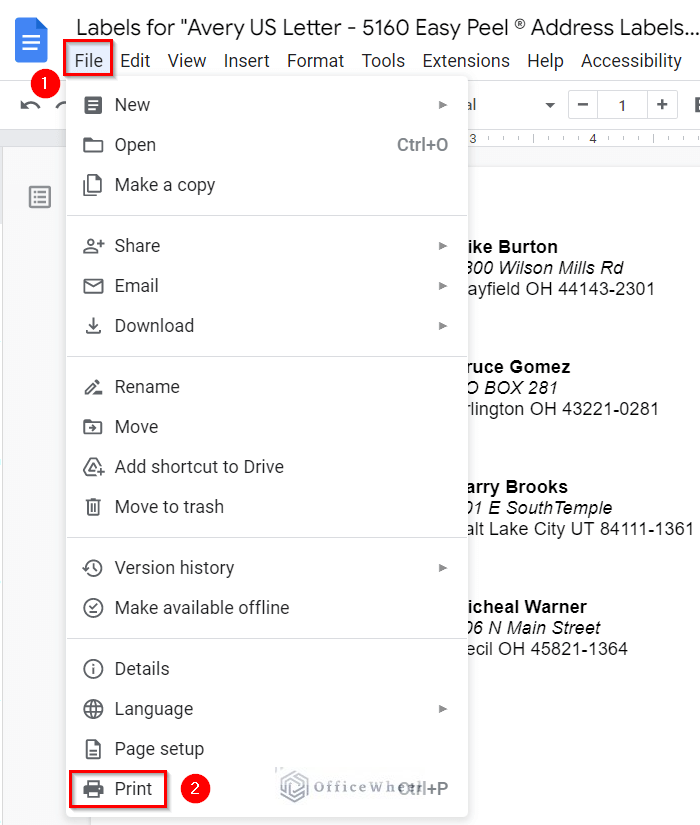Image resolution: width=700 pixels, height=825 pixels.
Task: Open the Edit menu
Action: (x=135, y=61)
